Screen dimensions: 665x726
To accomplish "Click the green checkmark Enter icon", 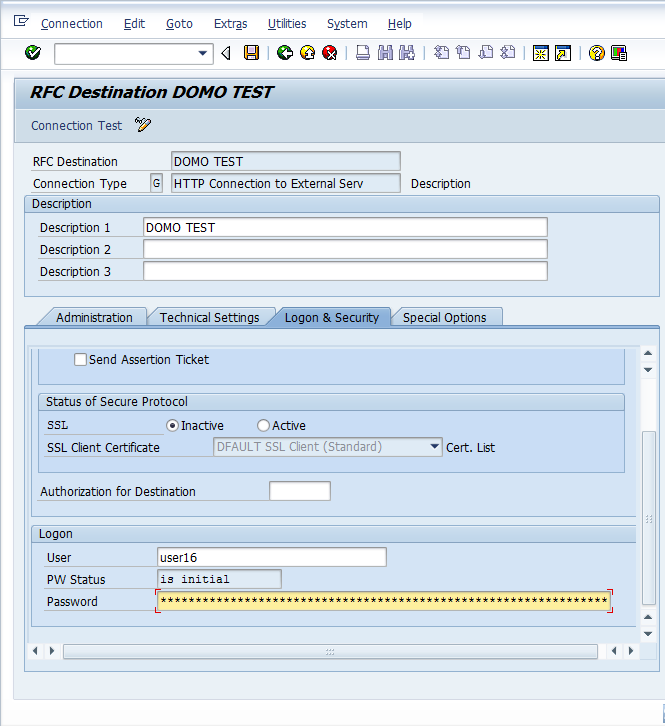I will pyautogui.click(x=33, y=53).
